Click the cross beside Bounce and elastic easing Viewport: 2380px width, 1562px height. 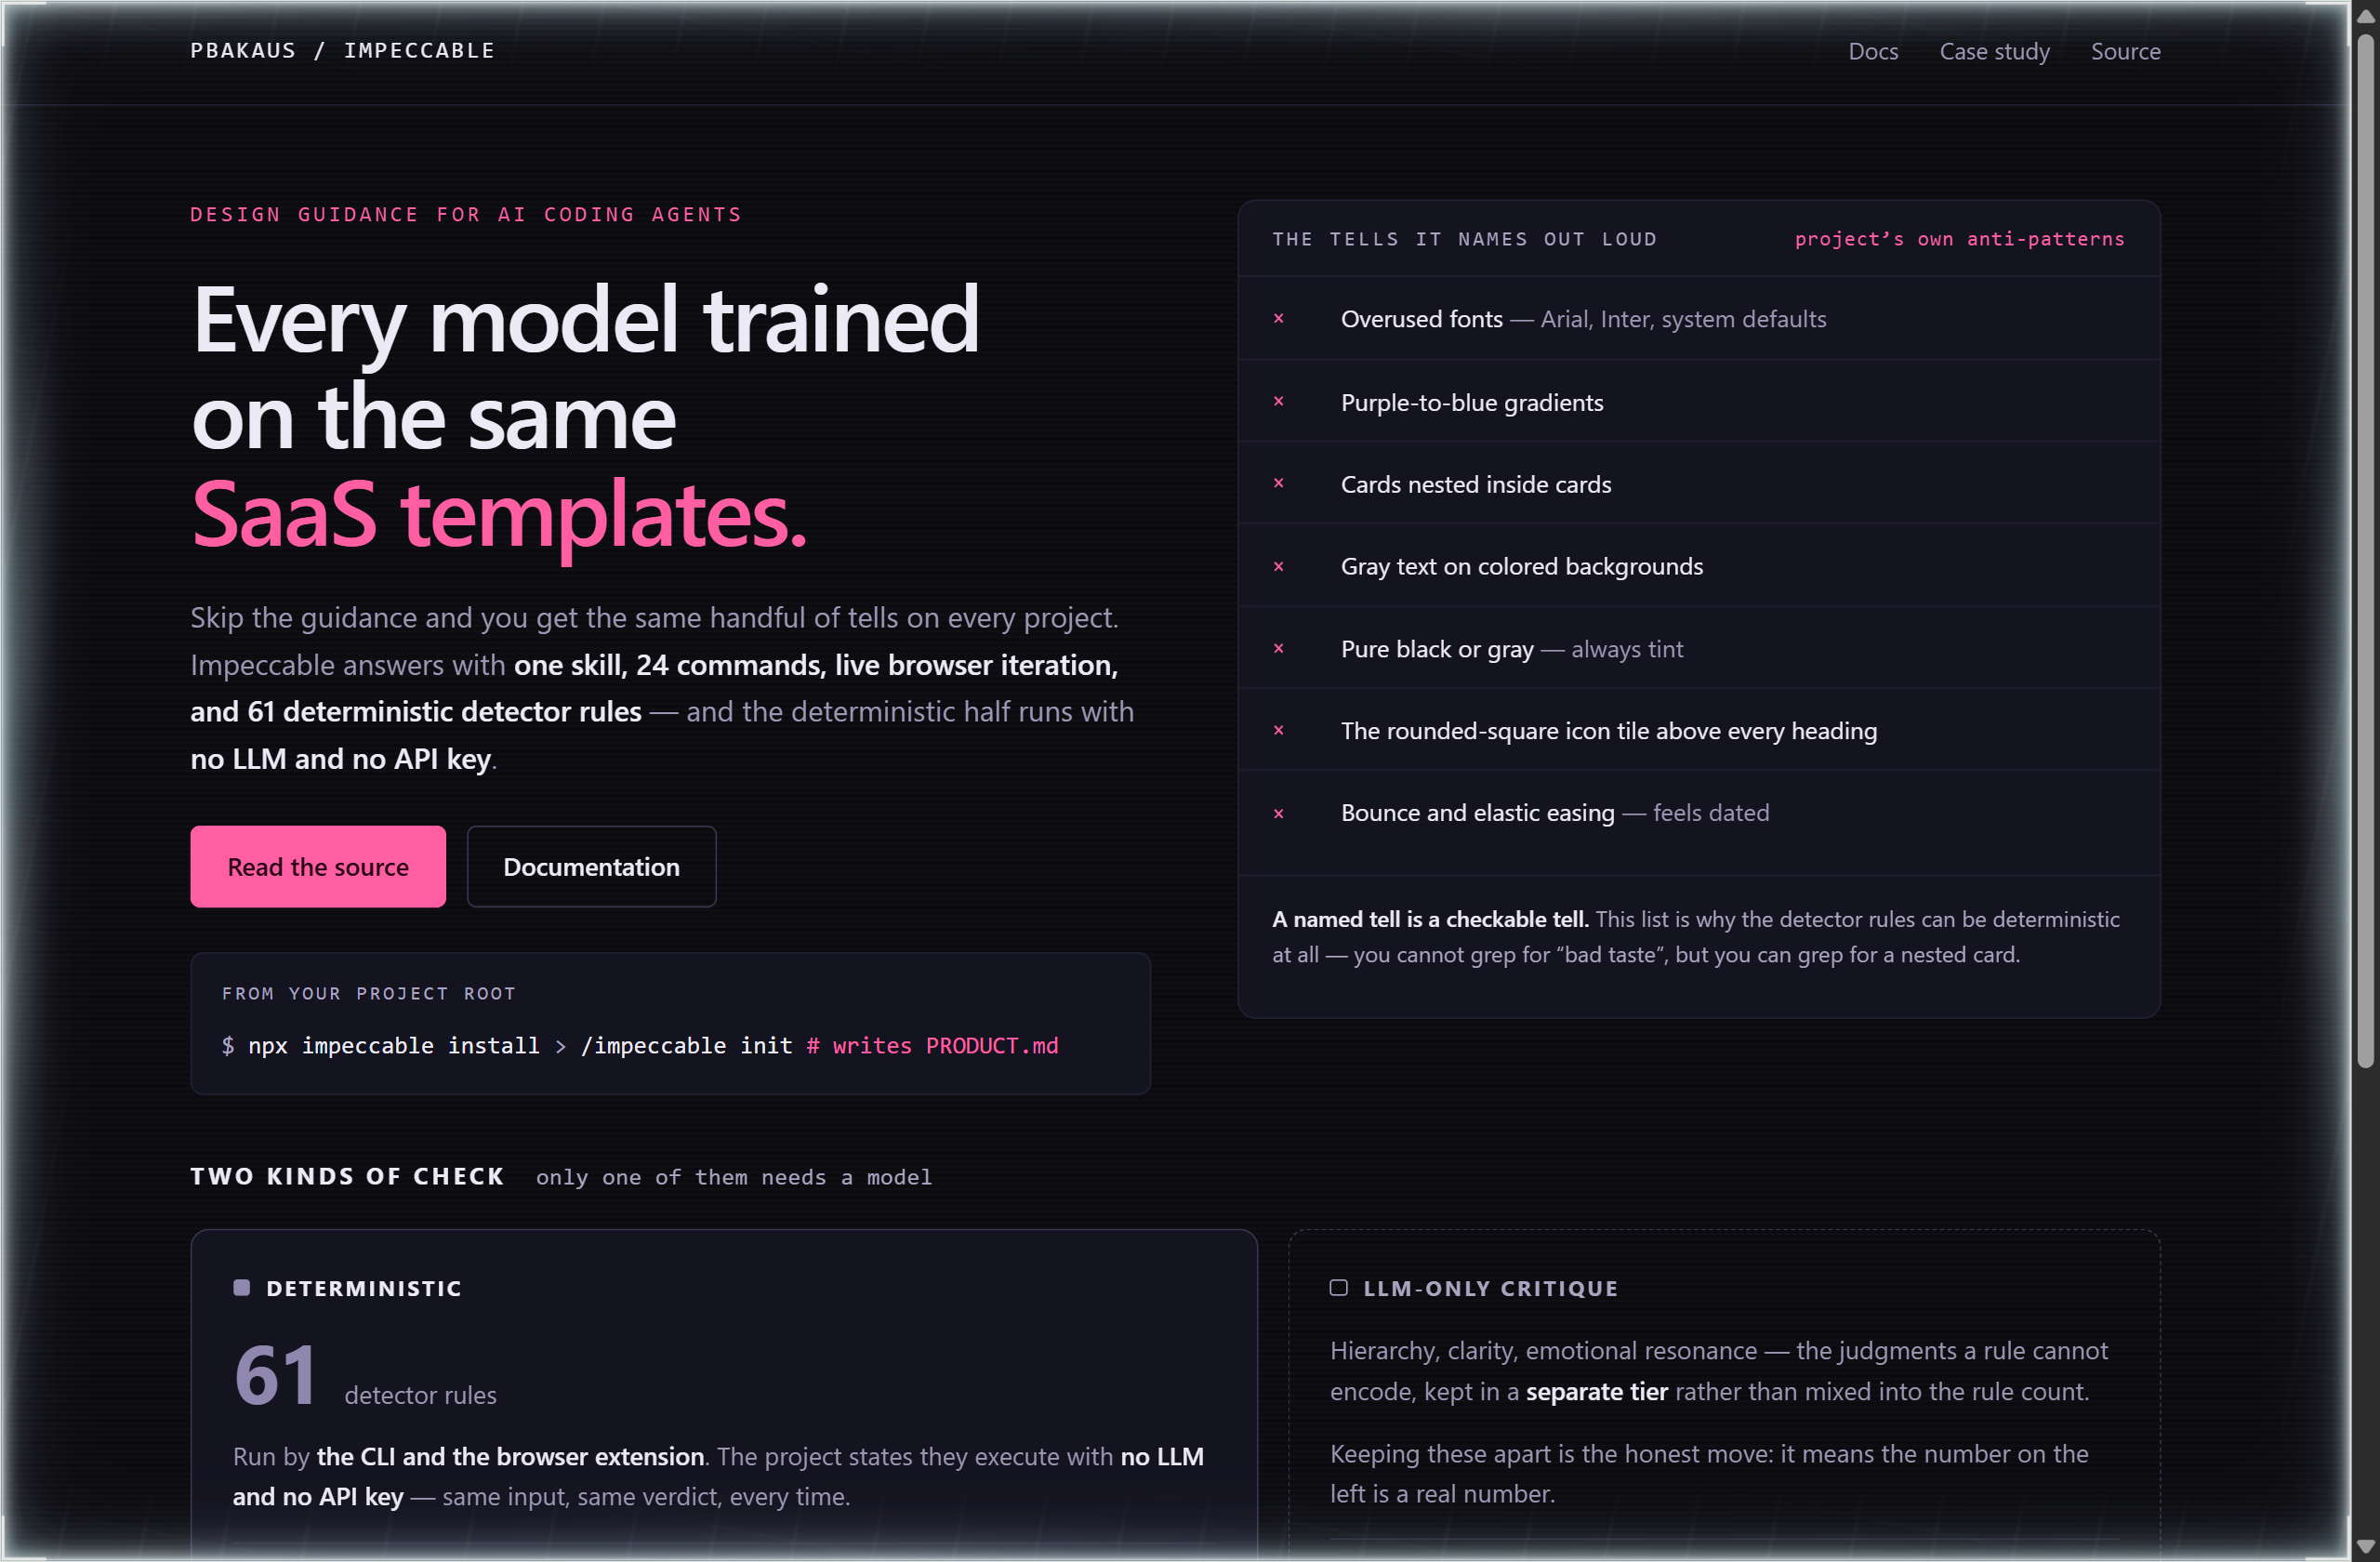[1278, 813]
